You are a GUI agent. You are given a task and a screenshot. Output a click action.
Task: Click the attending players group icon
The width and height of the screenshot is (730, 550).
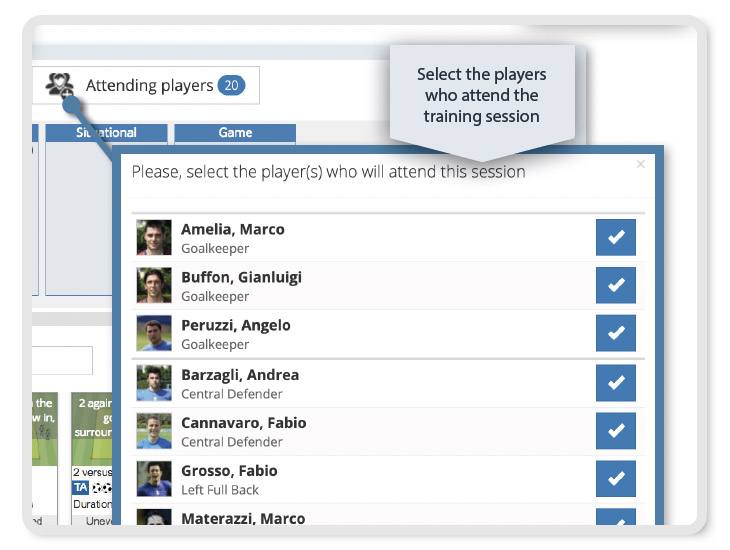60,85
